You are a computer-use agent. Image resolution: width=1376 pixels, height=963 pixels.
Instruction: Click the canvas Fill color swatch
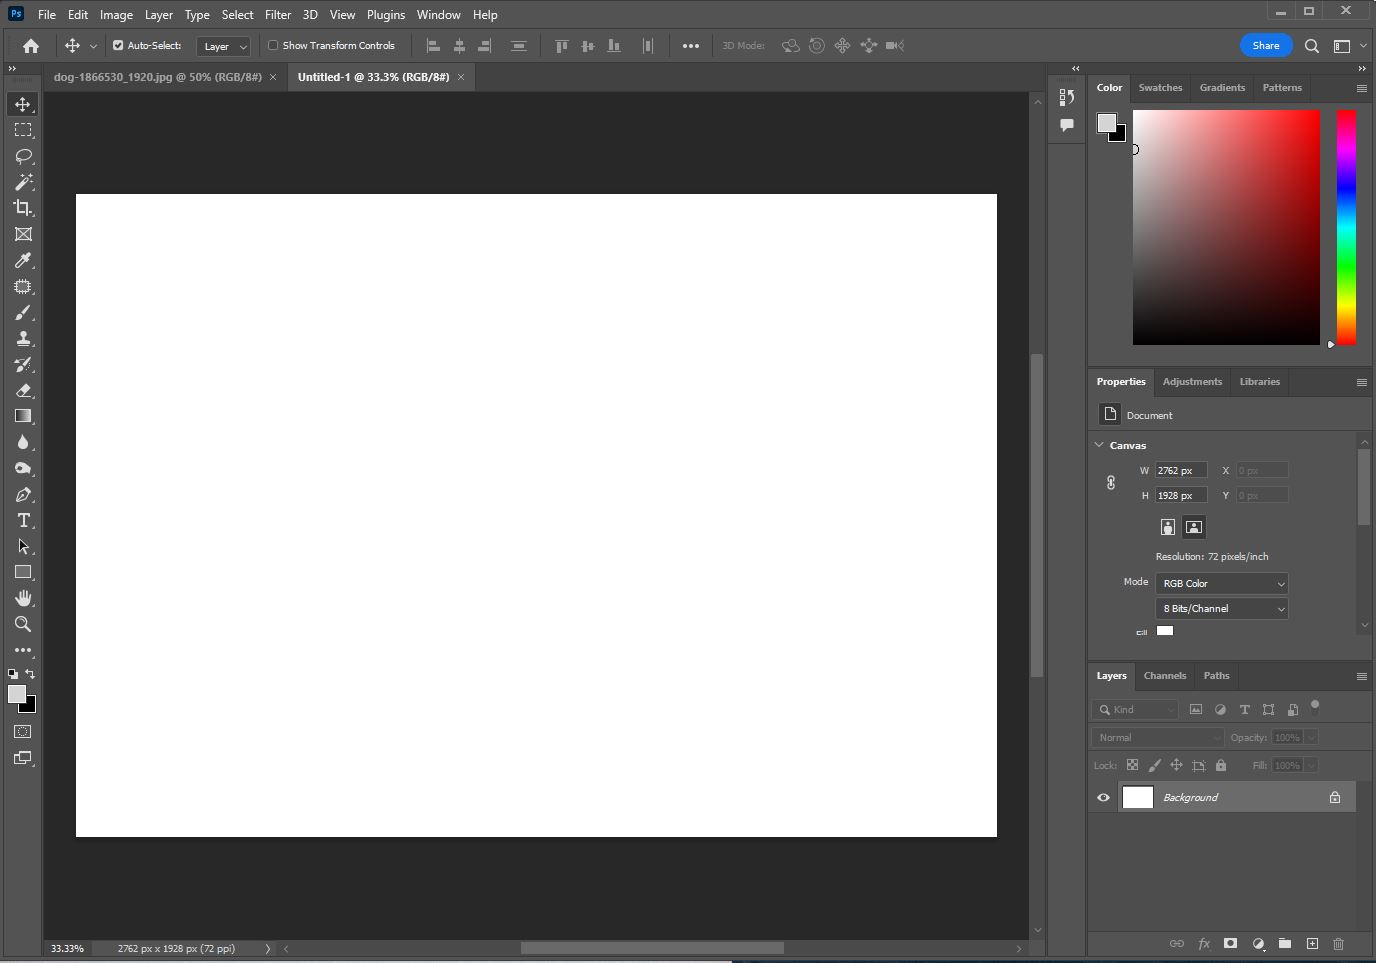coord(1165,631)
